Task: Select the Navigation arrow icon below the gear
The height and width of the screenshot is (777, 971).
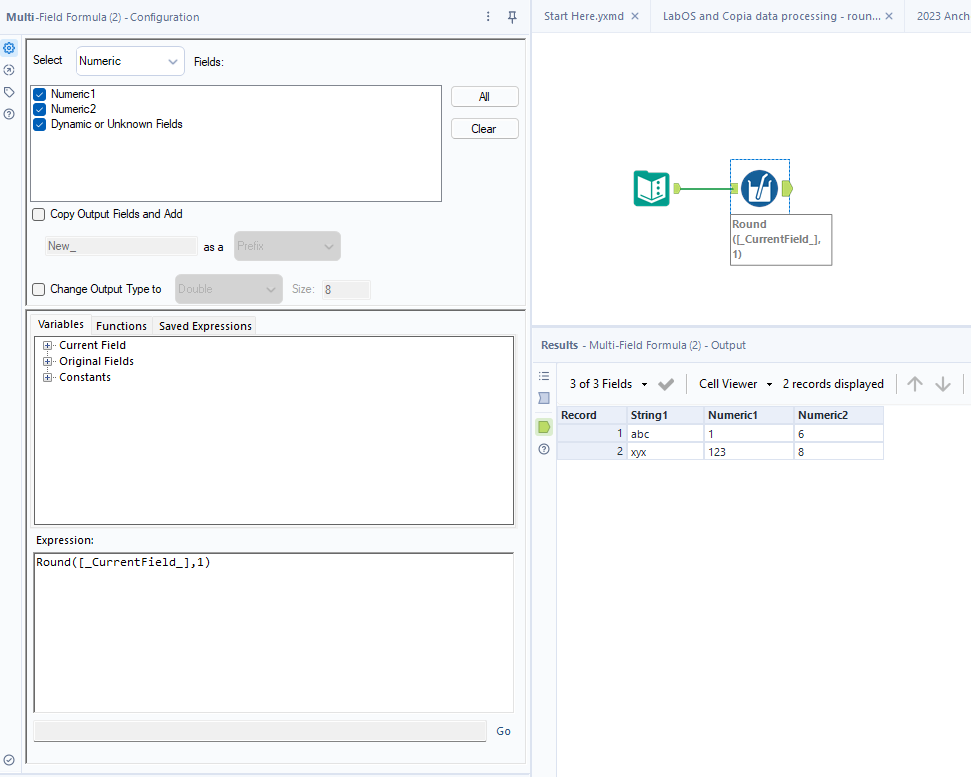Action: coord(9,70)
